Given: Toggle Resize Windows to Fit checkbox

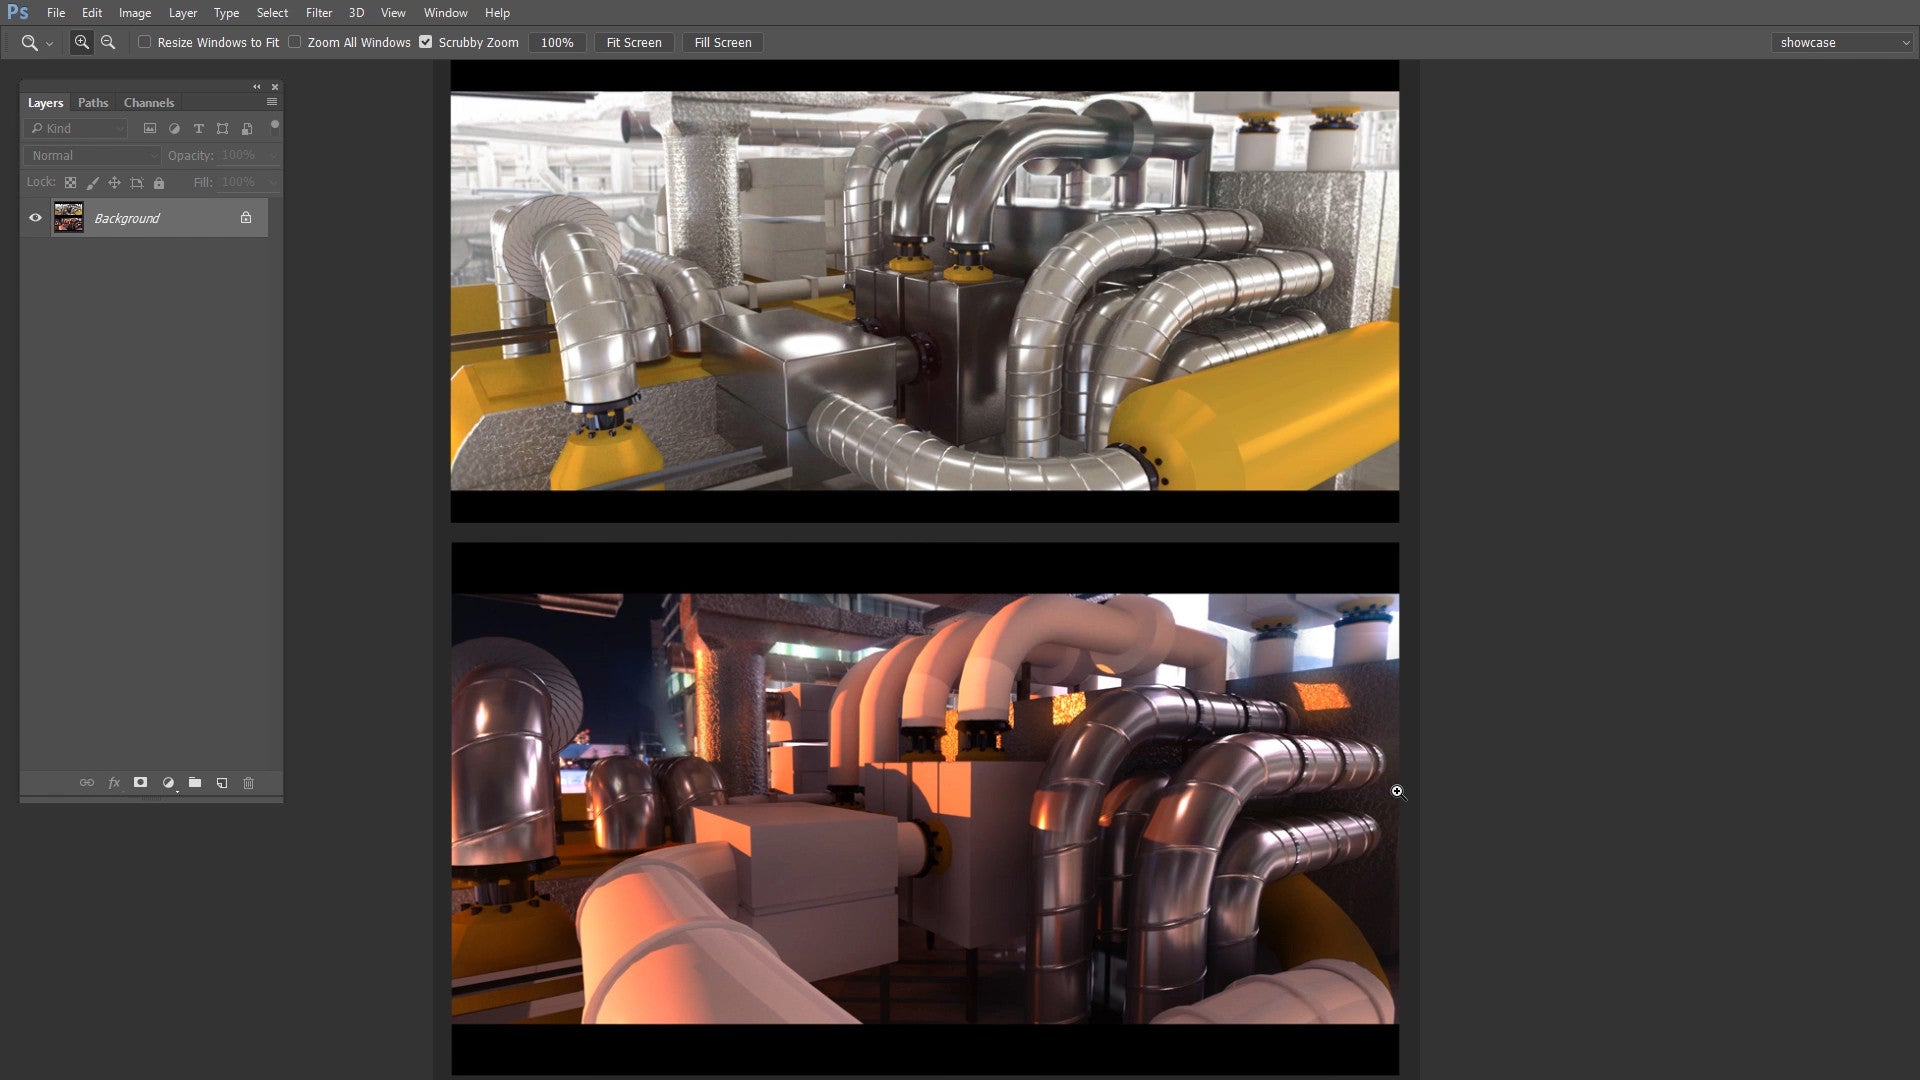Looking at the screenshot, I should click(146, 42).
